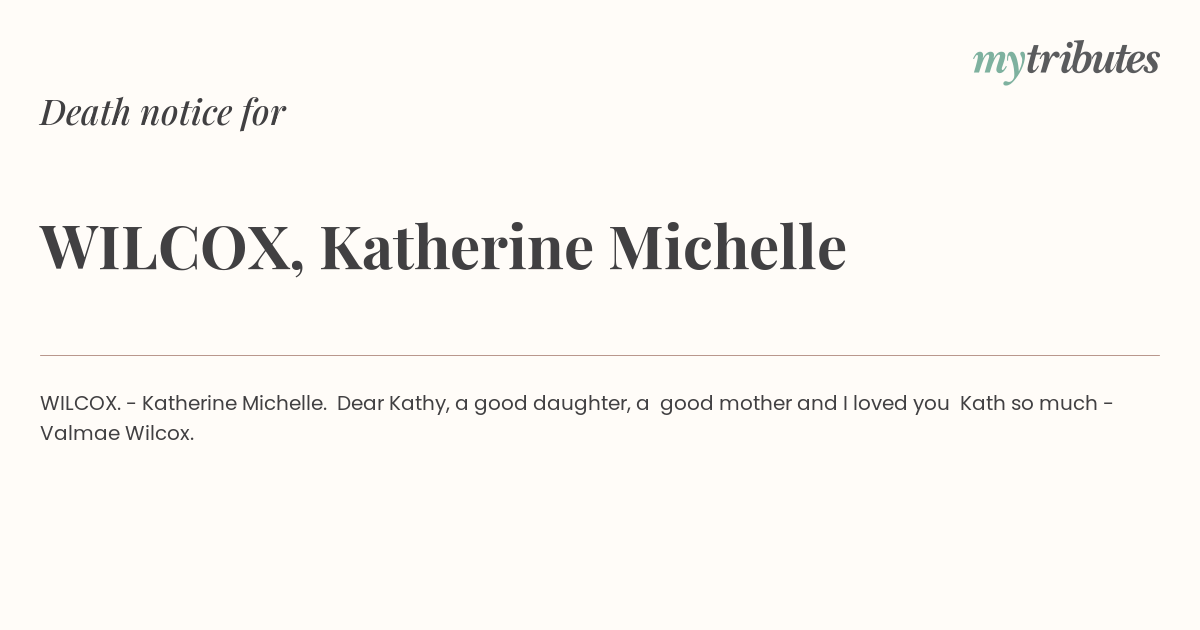Select the "Death notice for" italic heading
Viewport: 1200px width, 630px height.
click(163, 113)
